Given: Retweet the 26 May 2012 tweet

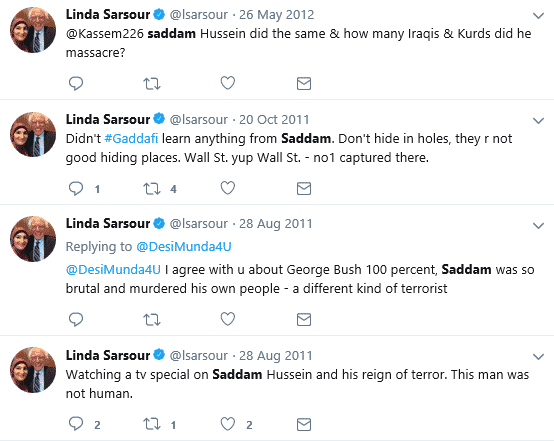Looking at the screenshot, I should (x=152, y=84).
